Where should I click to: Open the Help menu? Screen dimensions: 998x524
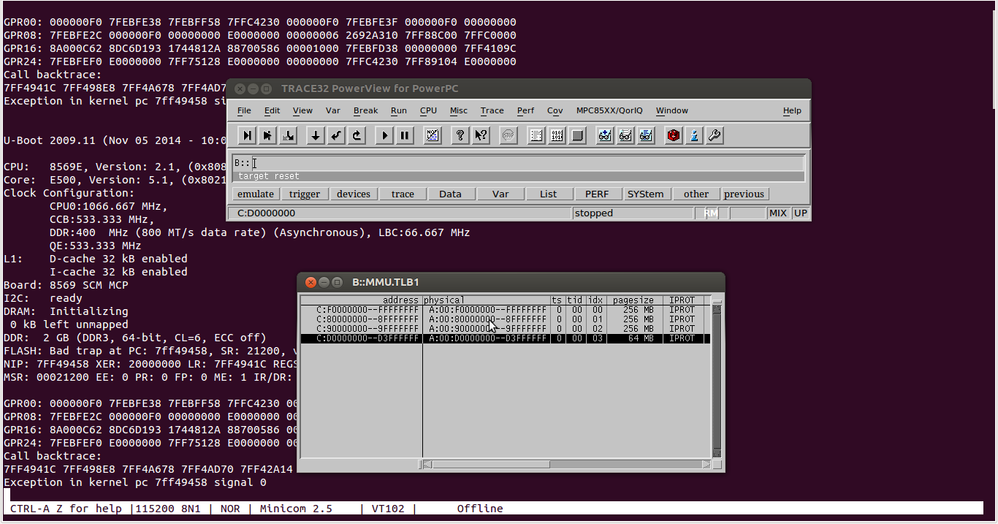pyautogui.click(x=792, y=110)
